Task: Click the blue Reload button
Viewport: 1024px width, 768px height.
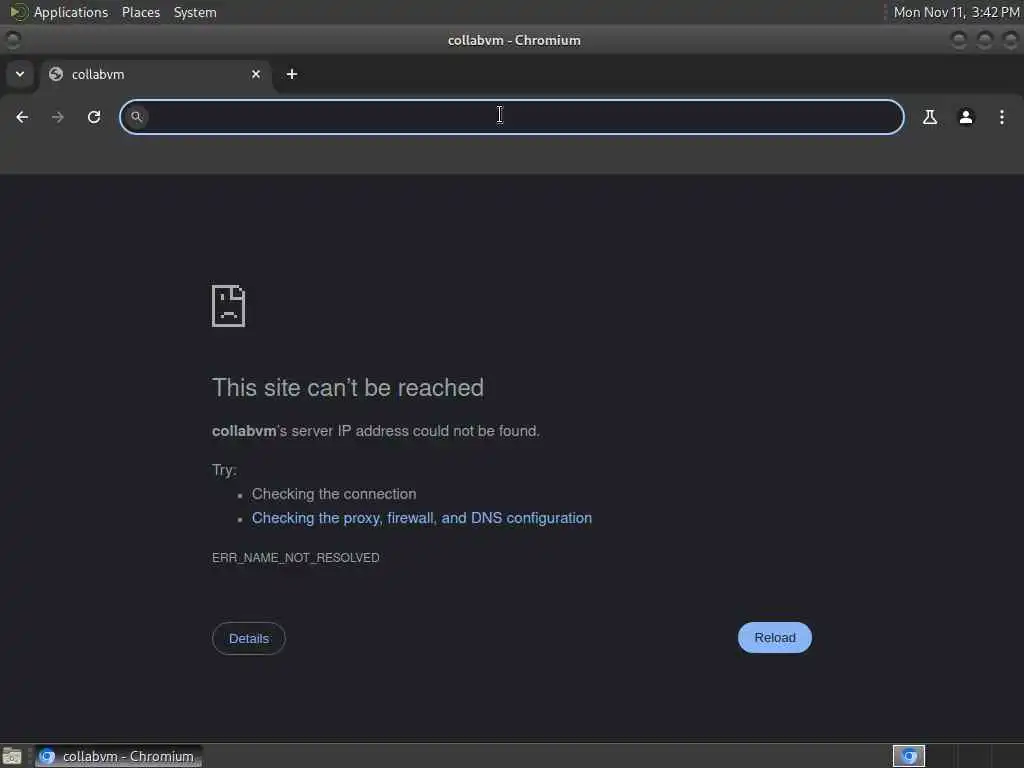Action: [775, 637]
